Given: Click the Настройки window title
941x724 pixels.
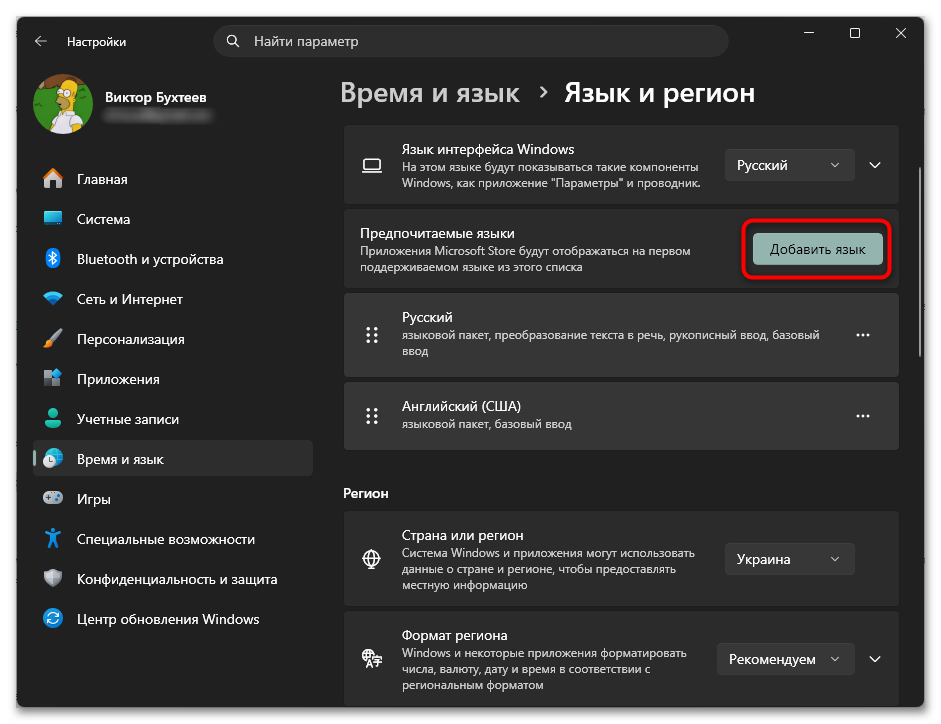Looking at the screenshot, I should tap(96, 41).
